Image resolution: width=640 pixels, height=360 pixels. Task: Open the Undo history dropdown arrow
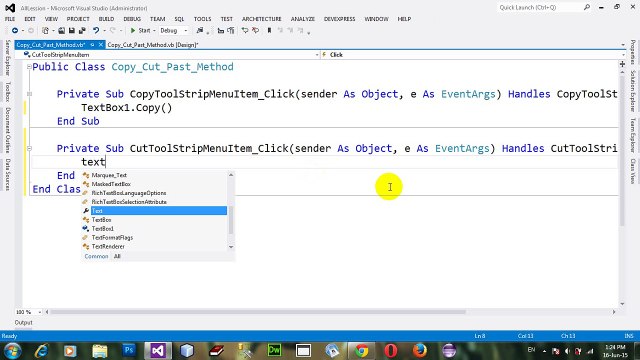pos(104,31)
